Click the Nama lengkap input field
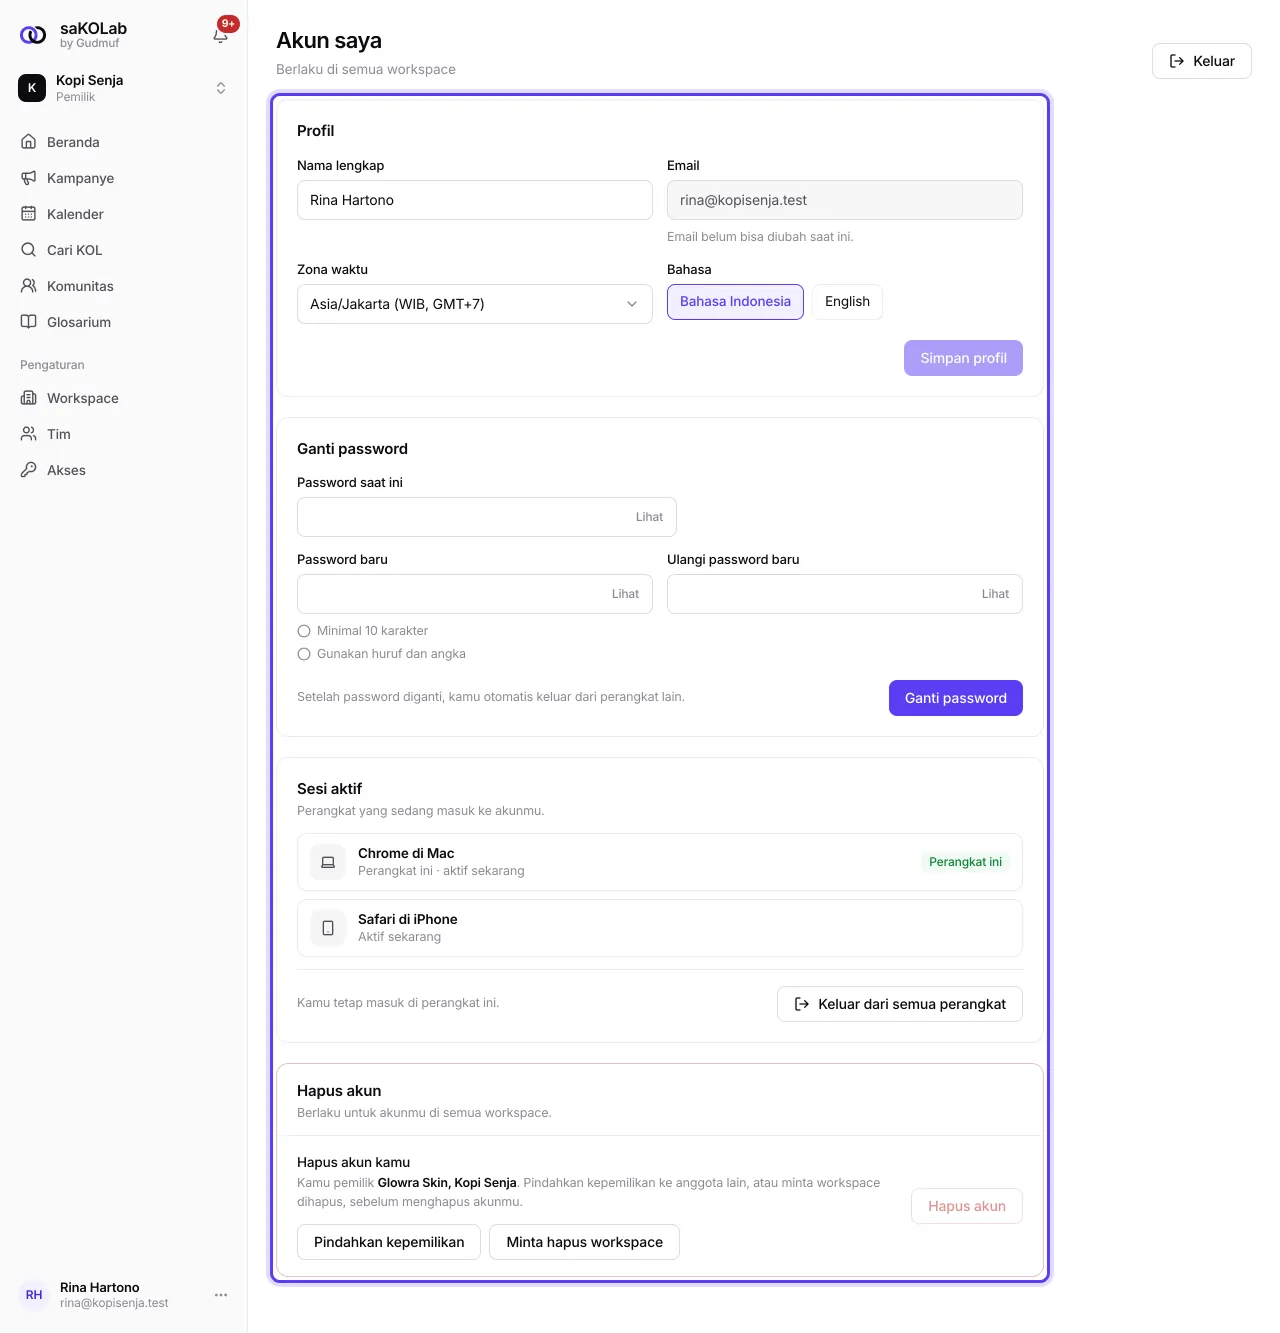 coord(475,200)
